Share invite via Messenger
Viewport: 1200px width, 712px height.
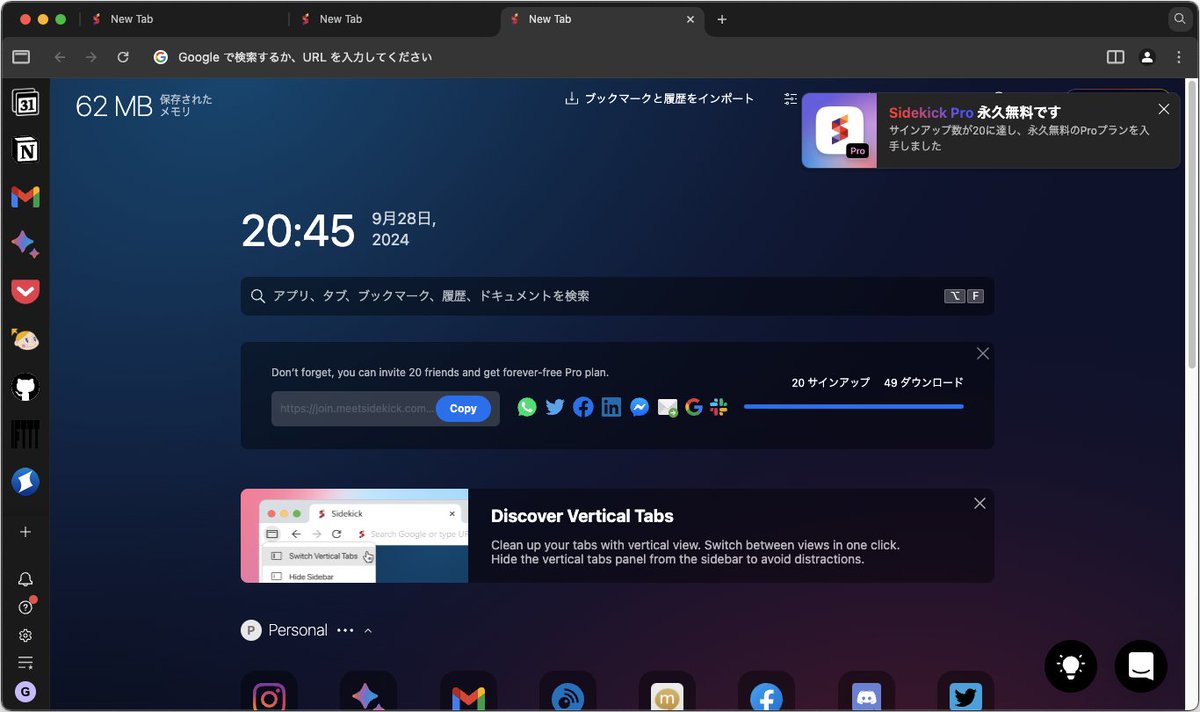640,407
